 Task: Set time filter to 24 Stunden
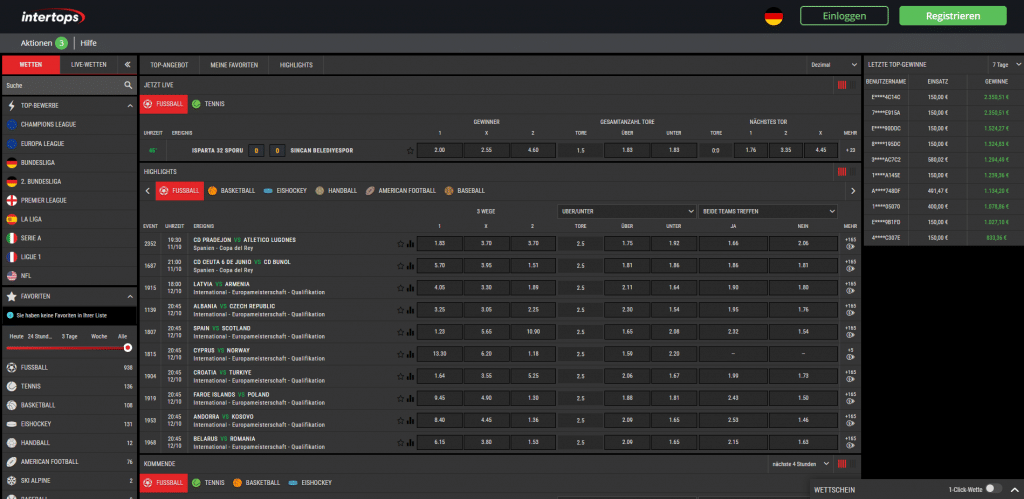(x=39, y=336)
